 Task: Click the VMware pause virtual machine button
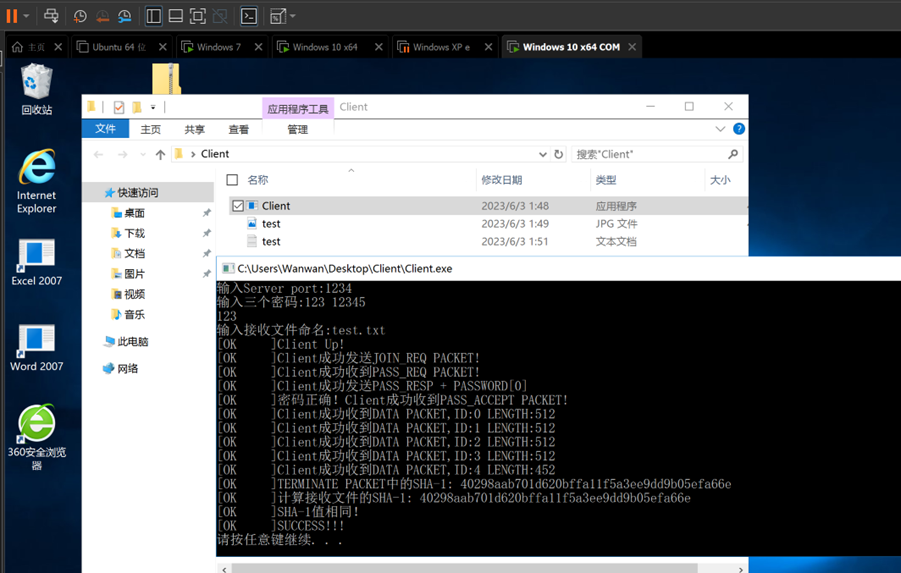(12, 16)
